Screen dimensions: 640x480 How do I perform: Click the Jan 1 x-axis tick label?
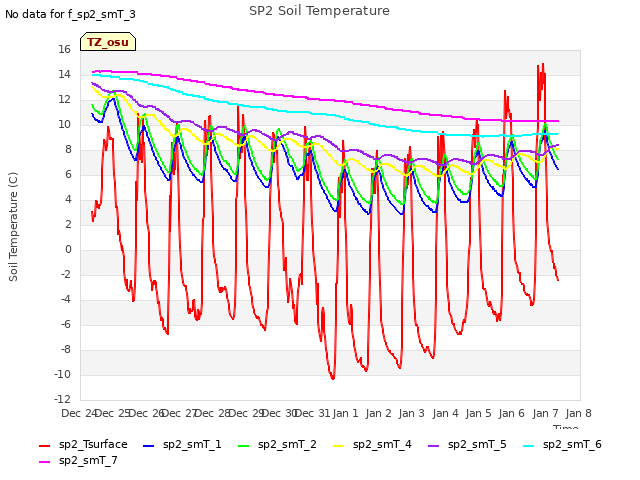[x=345, y=413]
